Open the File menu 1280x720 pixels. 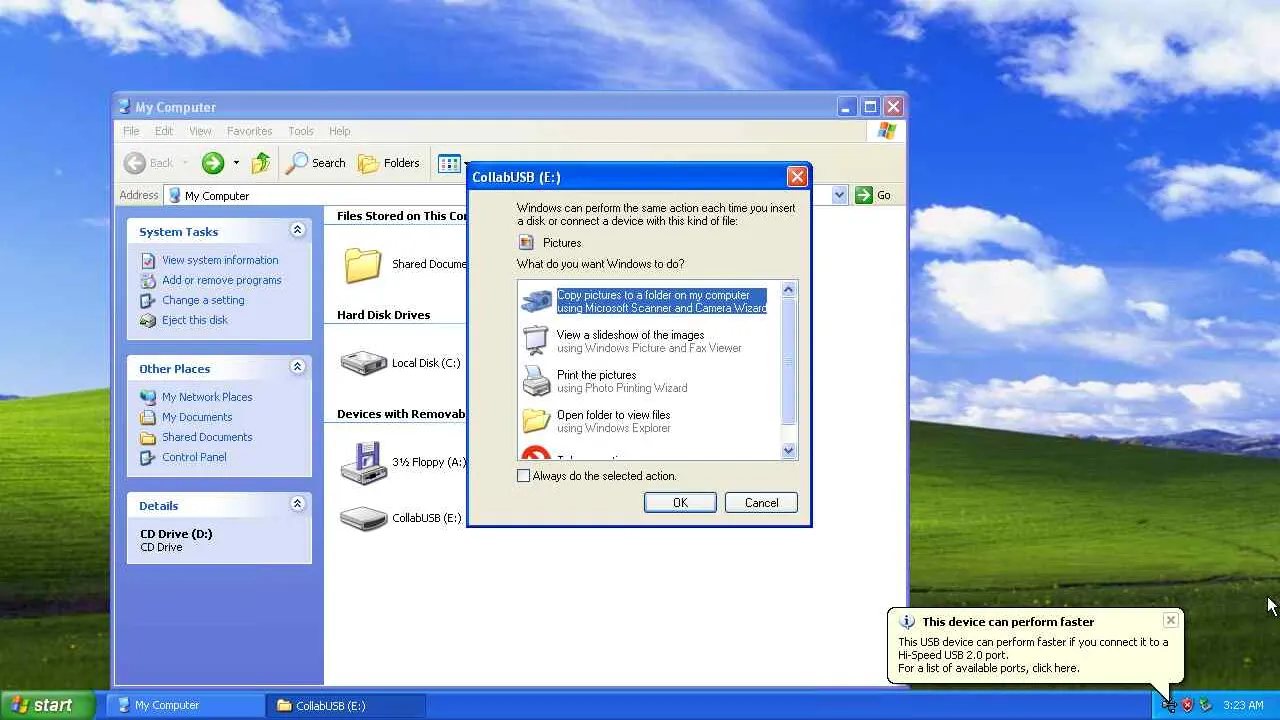point(131,131)
